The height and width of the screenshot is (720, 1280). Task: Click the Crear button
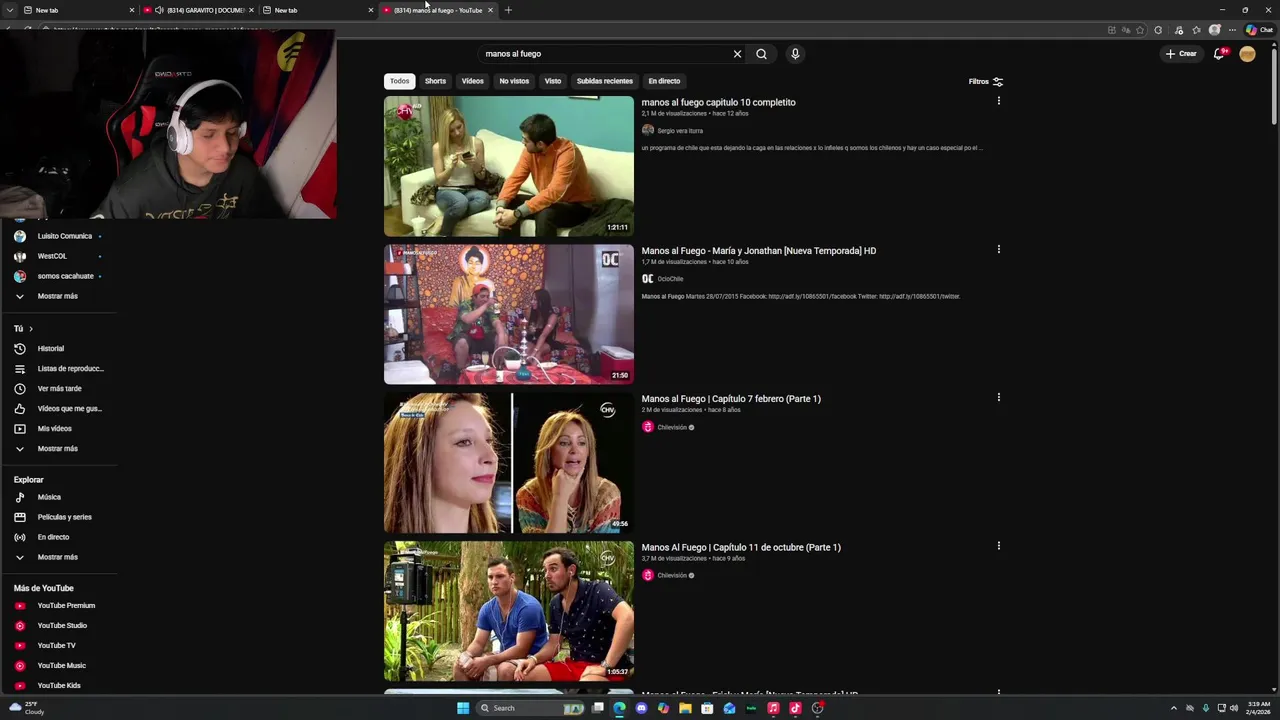[1181, 54]
